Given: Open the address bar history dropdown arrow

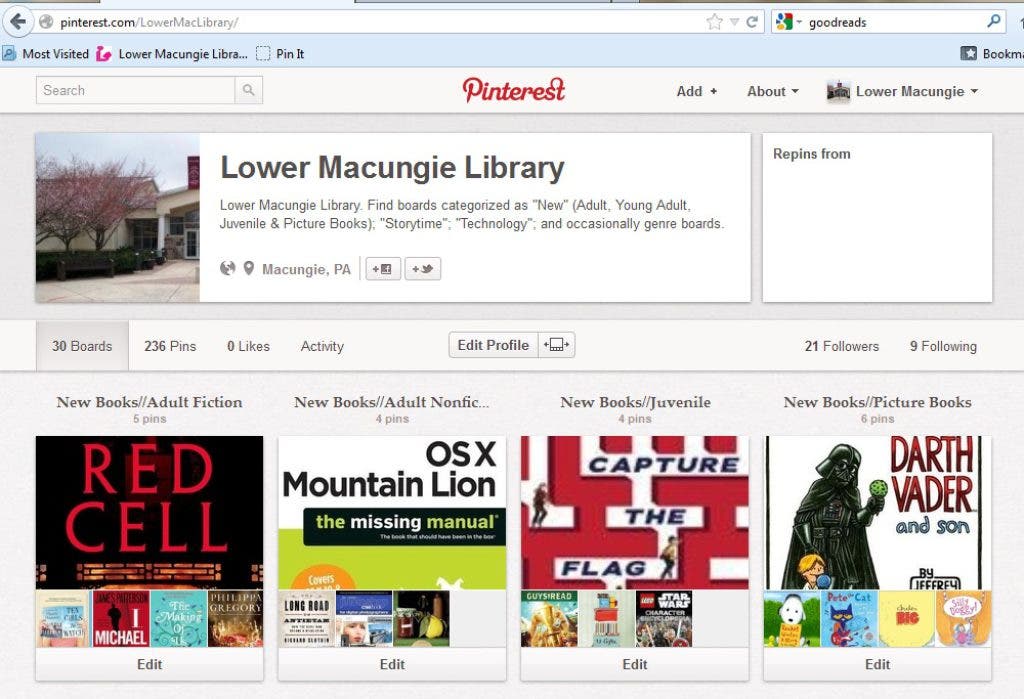Looking at the screenshot, I should coord(734,22).
